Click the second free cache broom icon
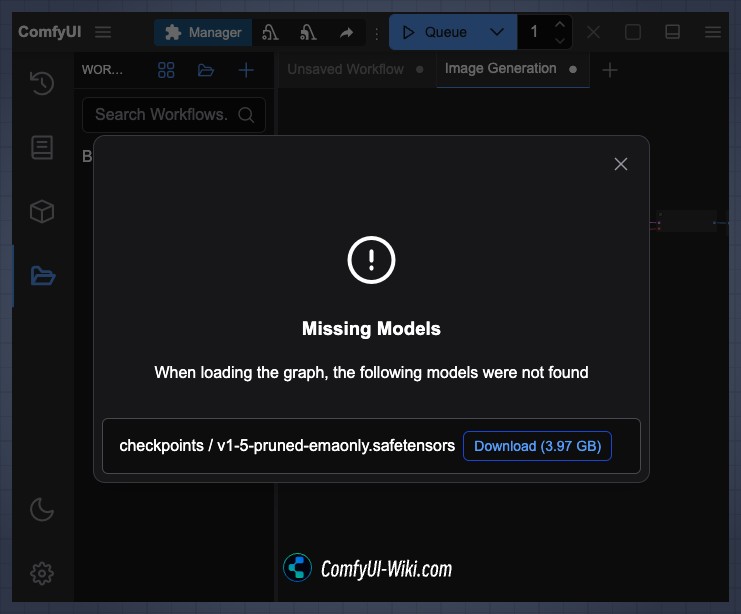Image resolution: width=741 pixels, height=614 pixels. (308, 33)
